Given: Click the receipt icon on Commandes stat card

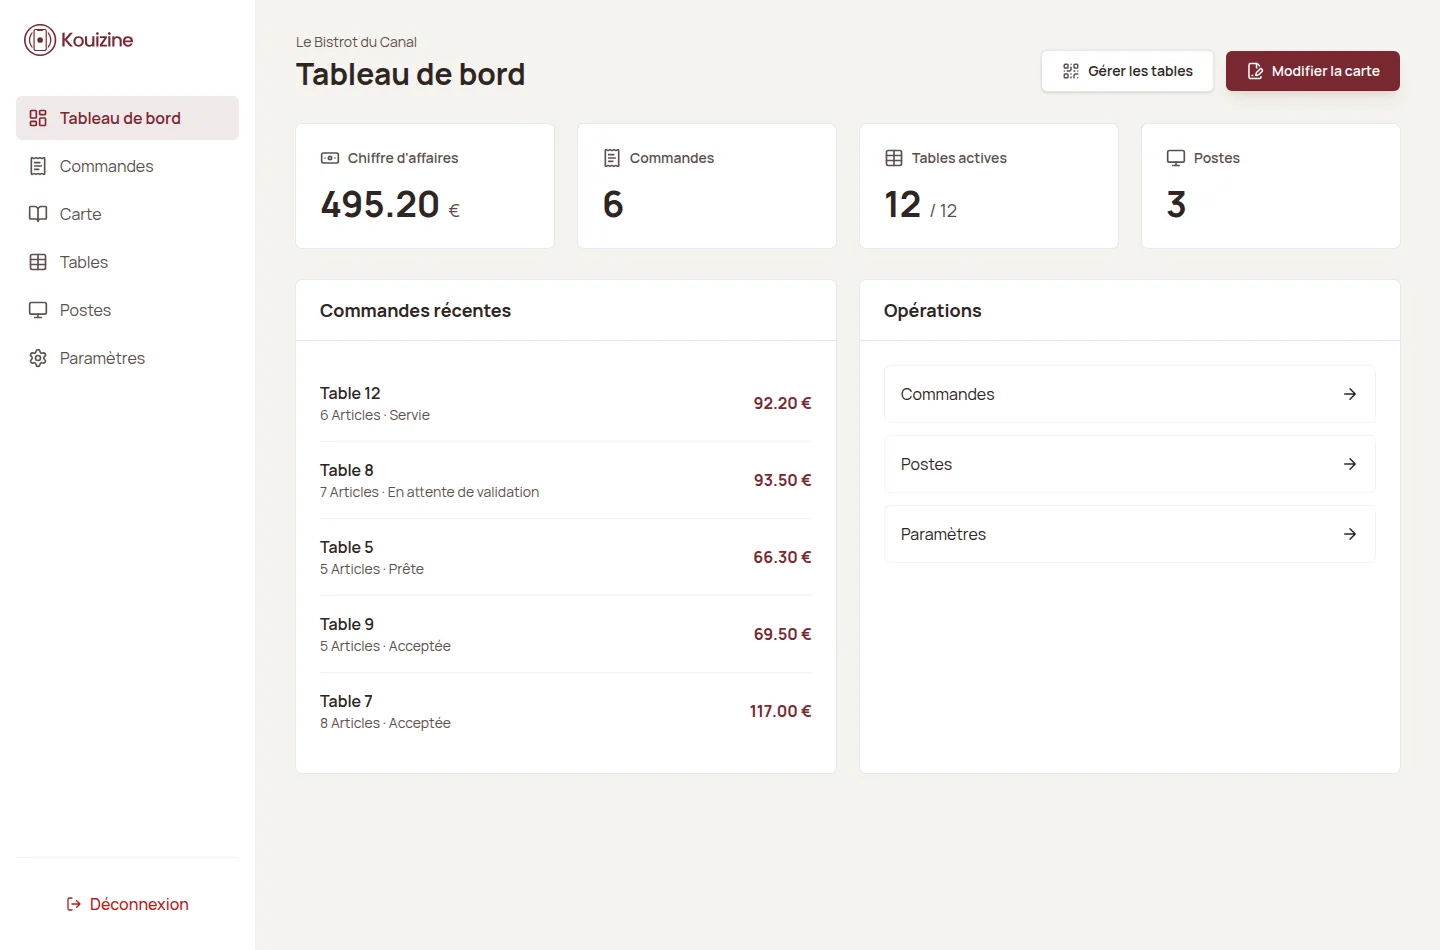Looking at the screenshot, I should (612, 158).
